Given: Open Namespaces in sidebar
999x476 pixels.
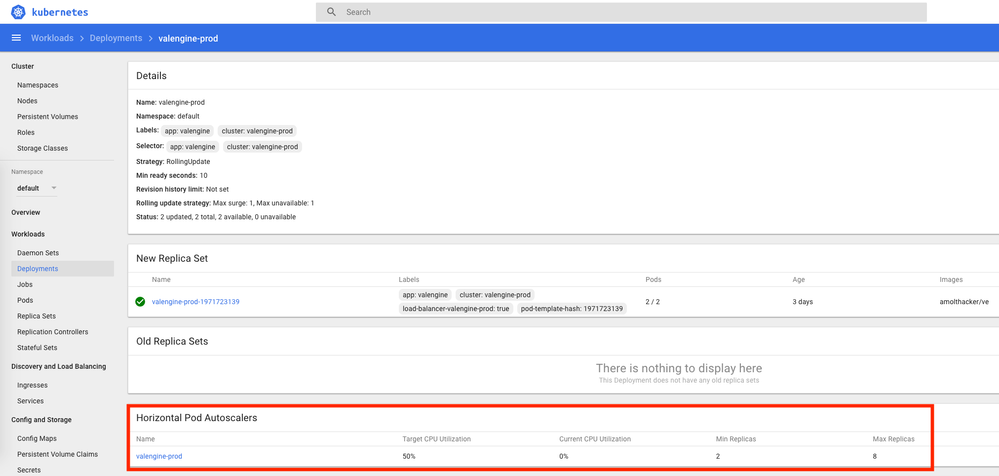Looking at the screenshot, I should point(38,85).
